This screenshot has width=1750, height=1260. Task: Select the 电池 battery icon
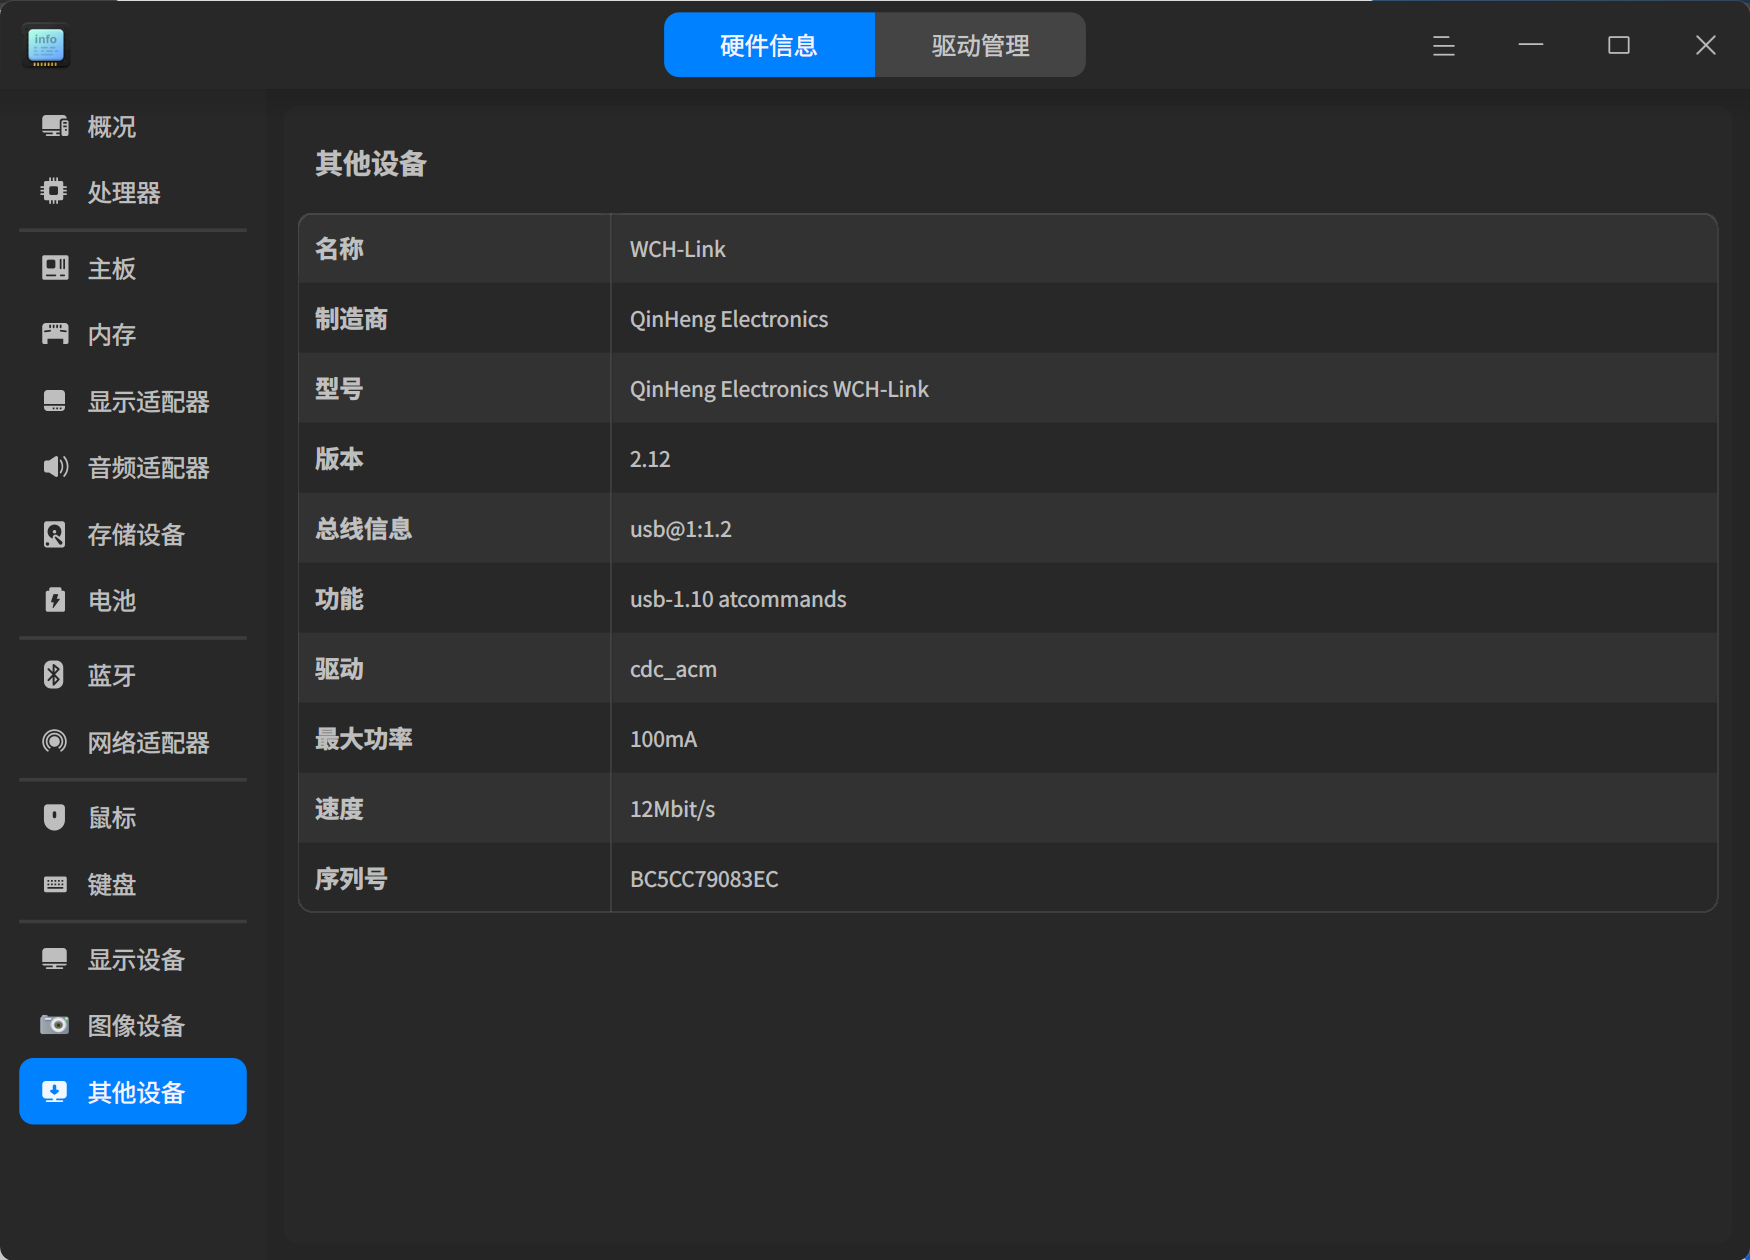point(55,600)
